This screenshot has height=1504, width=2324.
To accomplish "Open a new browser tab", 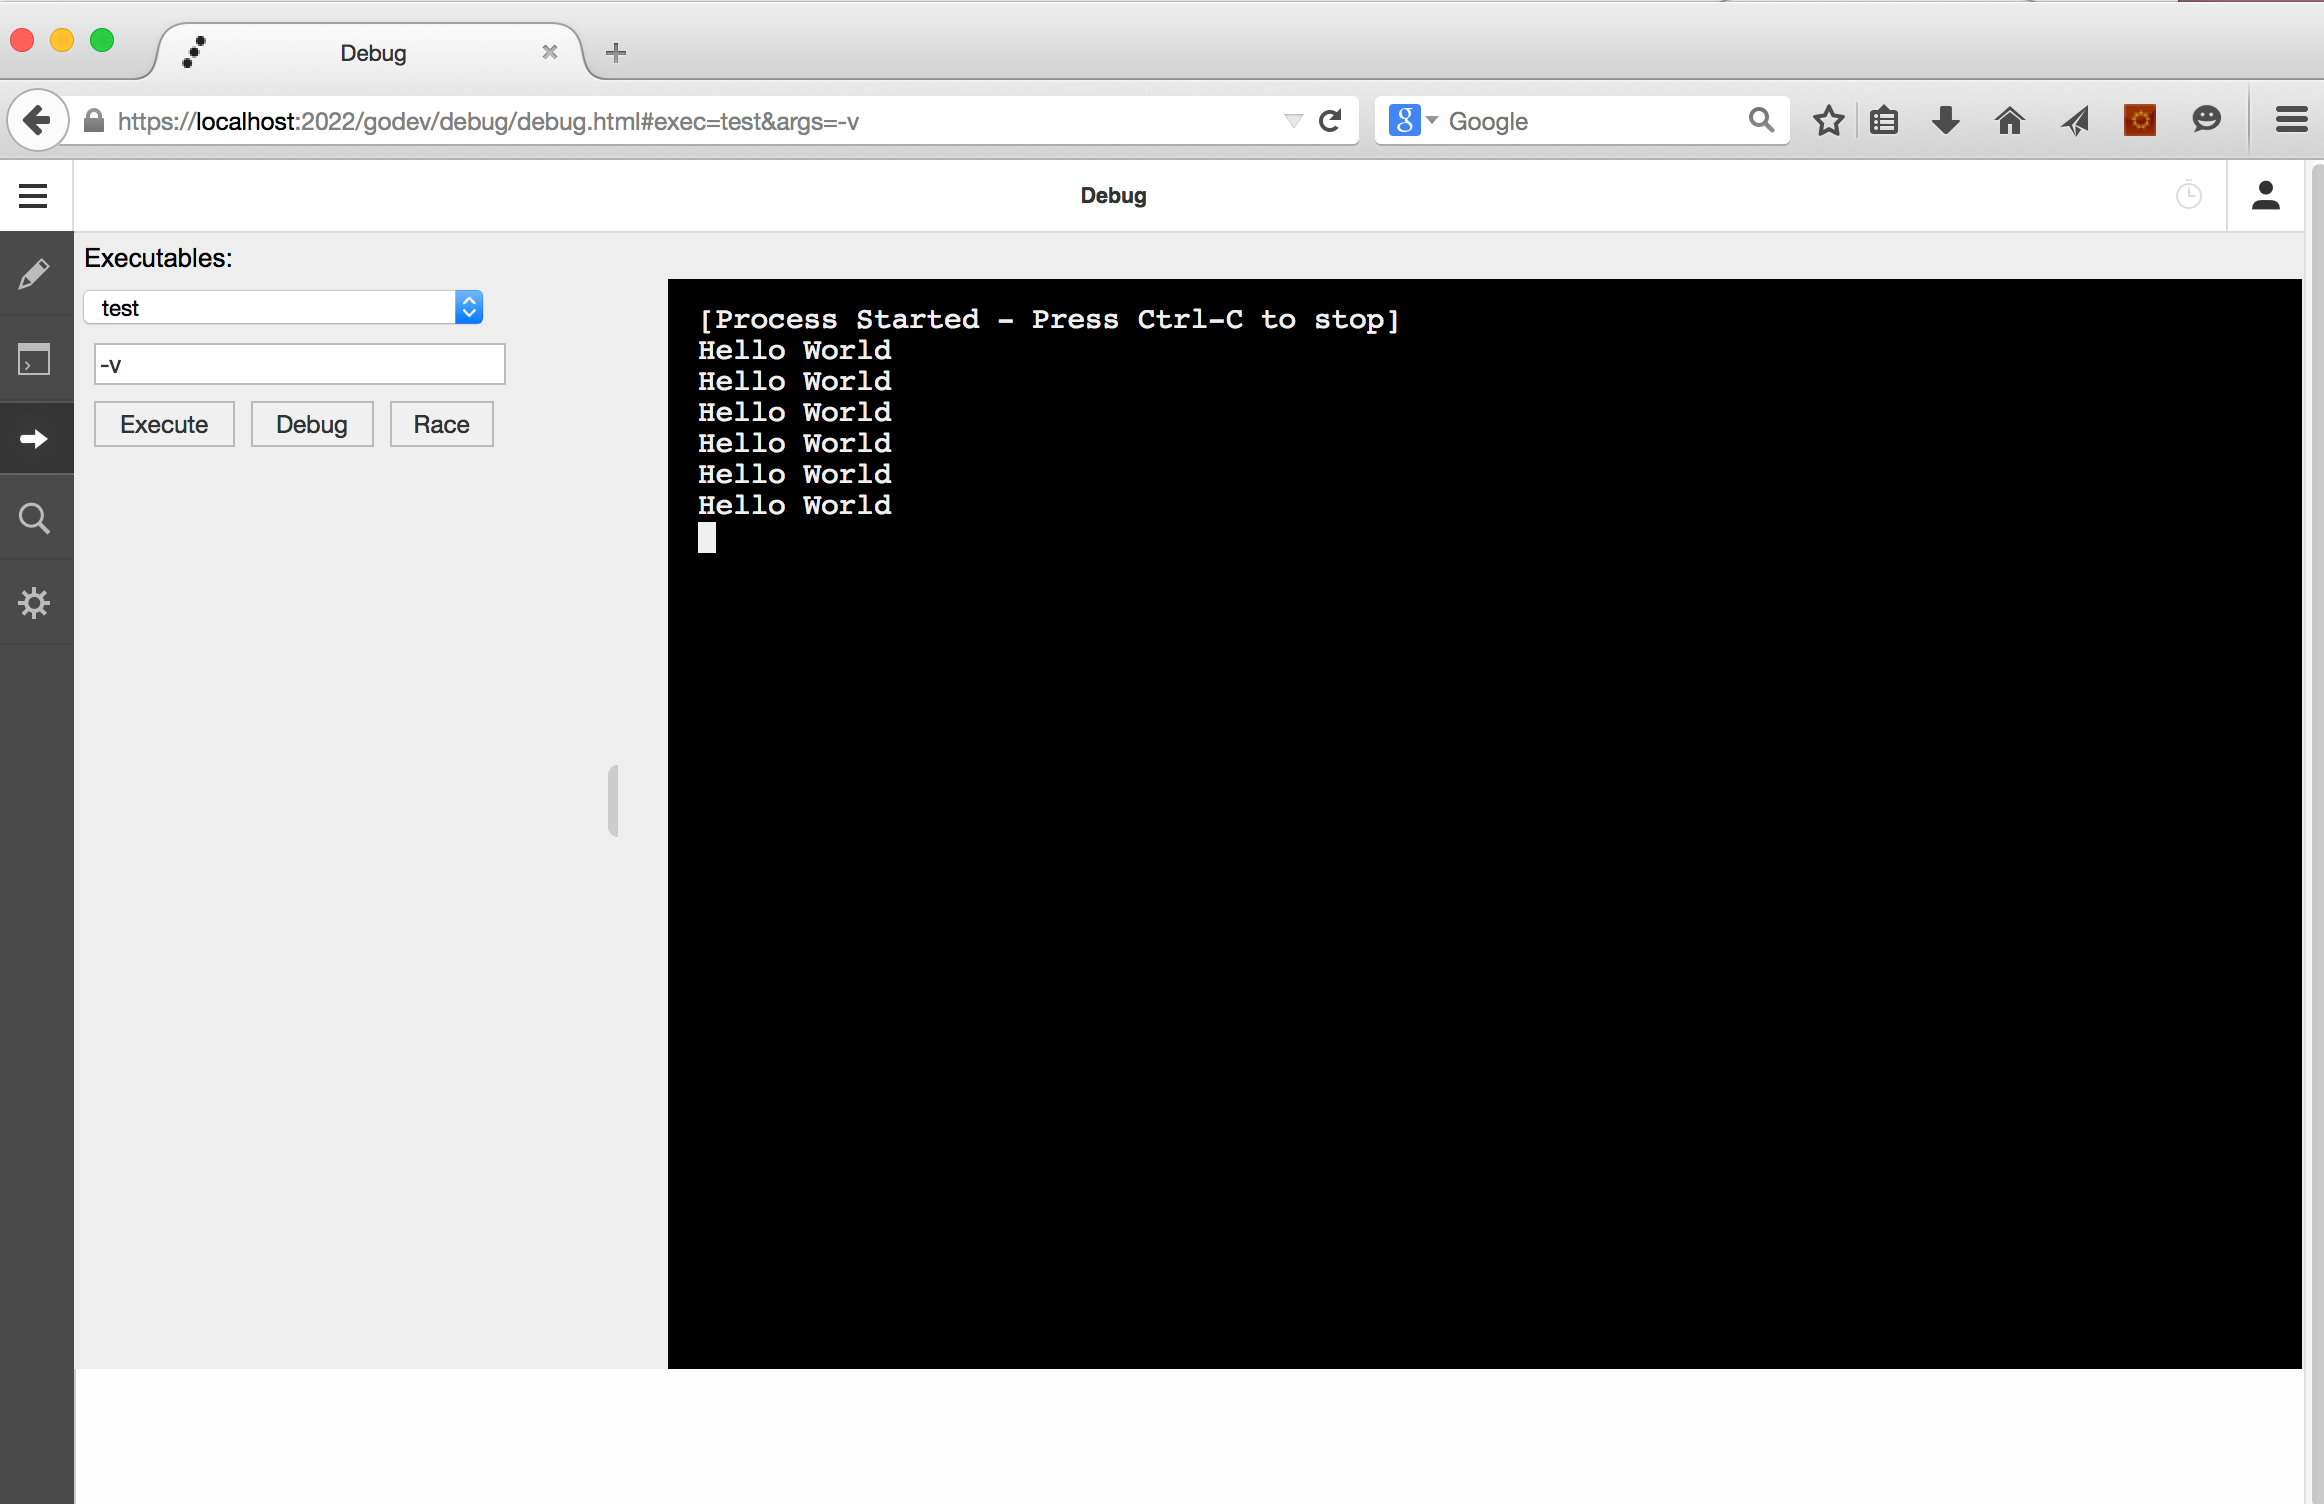I will (616, 53).
